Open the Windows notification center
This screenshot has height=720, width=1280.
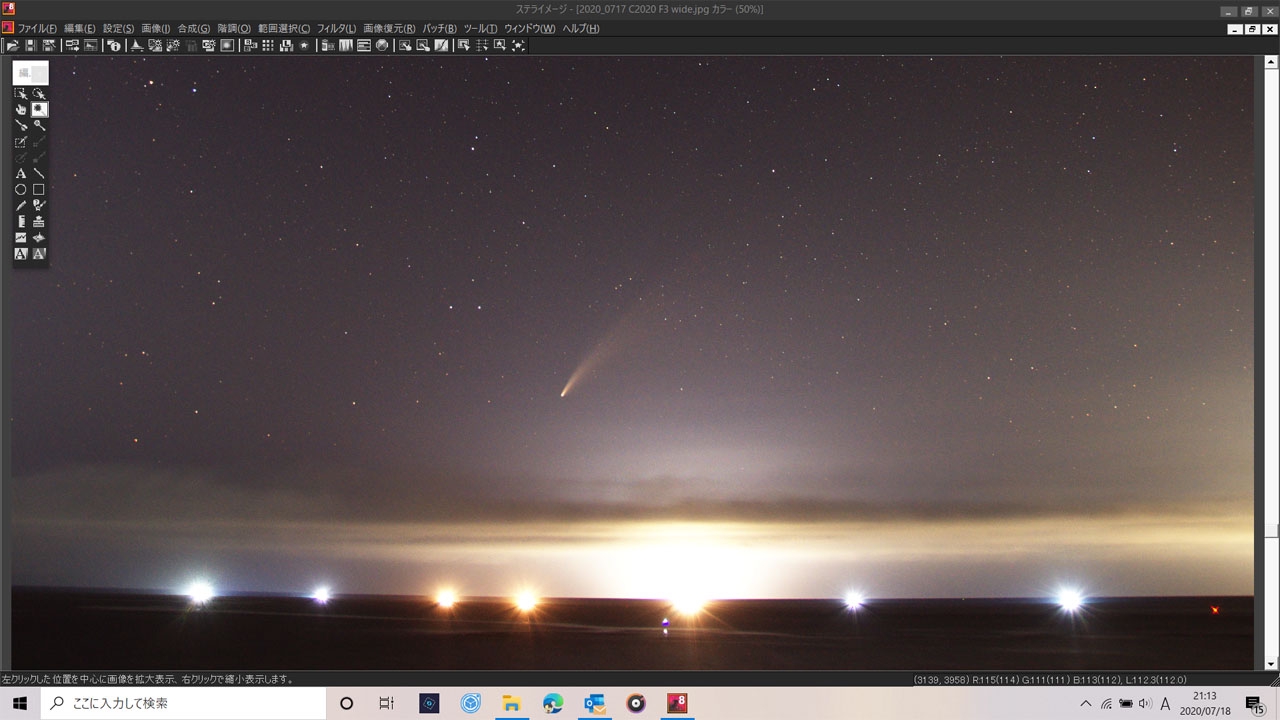click(1255, 704)
